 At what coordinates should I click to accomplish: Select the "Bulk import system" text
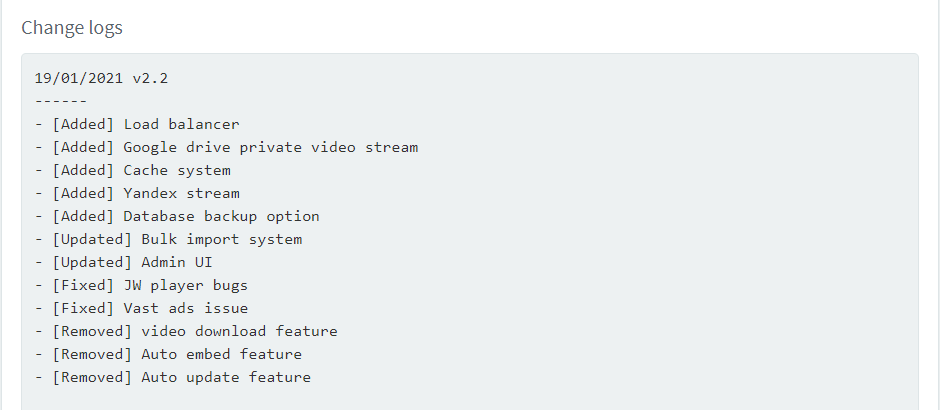(x=221, y=240)
